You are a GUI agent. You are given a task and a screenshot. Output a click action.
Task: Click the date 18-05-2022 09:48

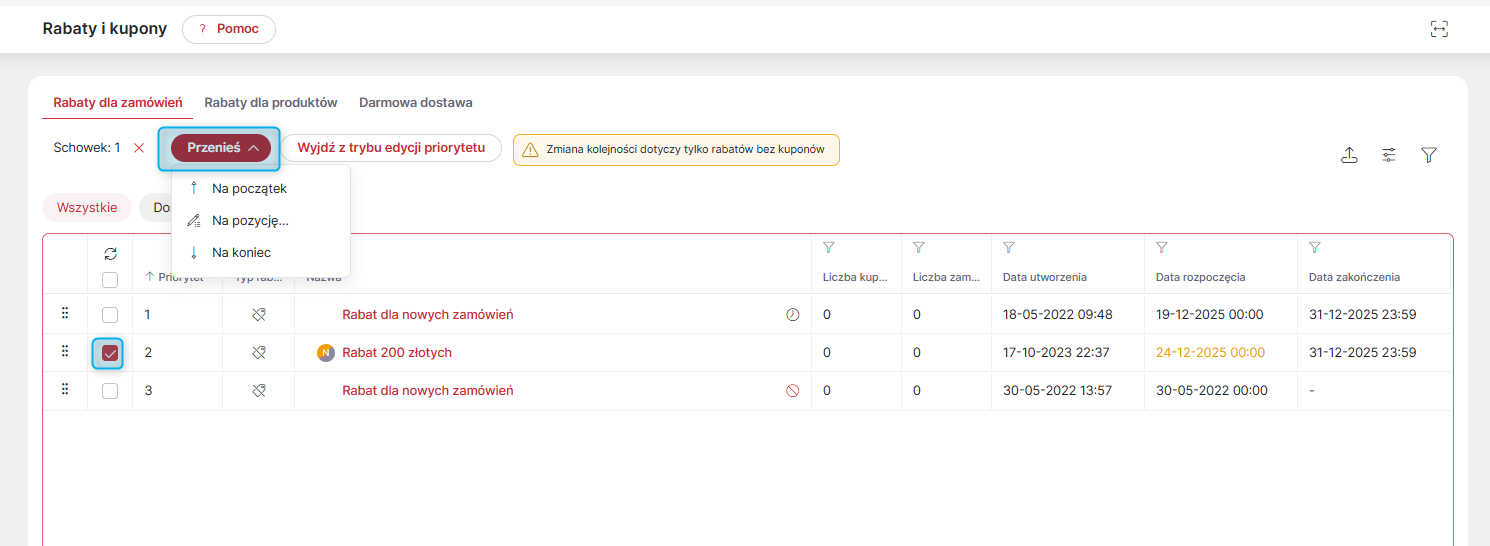[1058, 315]
